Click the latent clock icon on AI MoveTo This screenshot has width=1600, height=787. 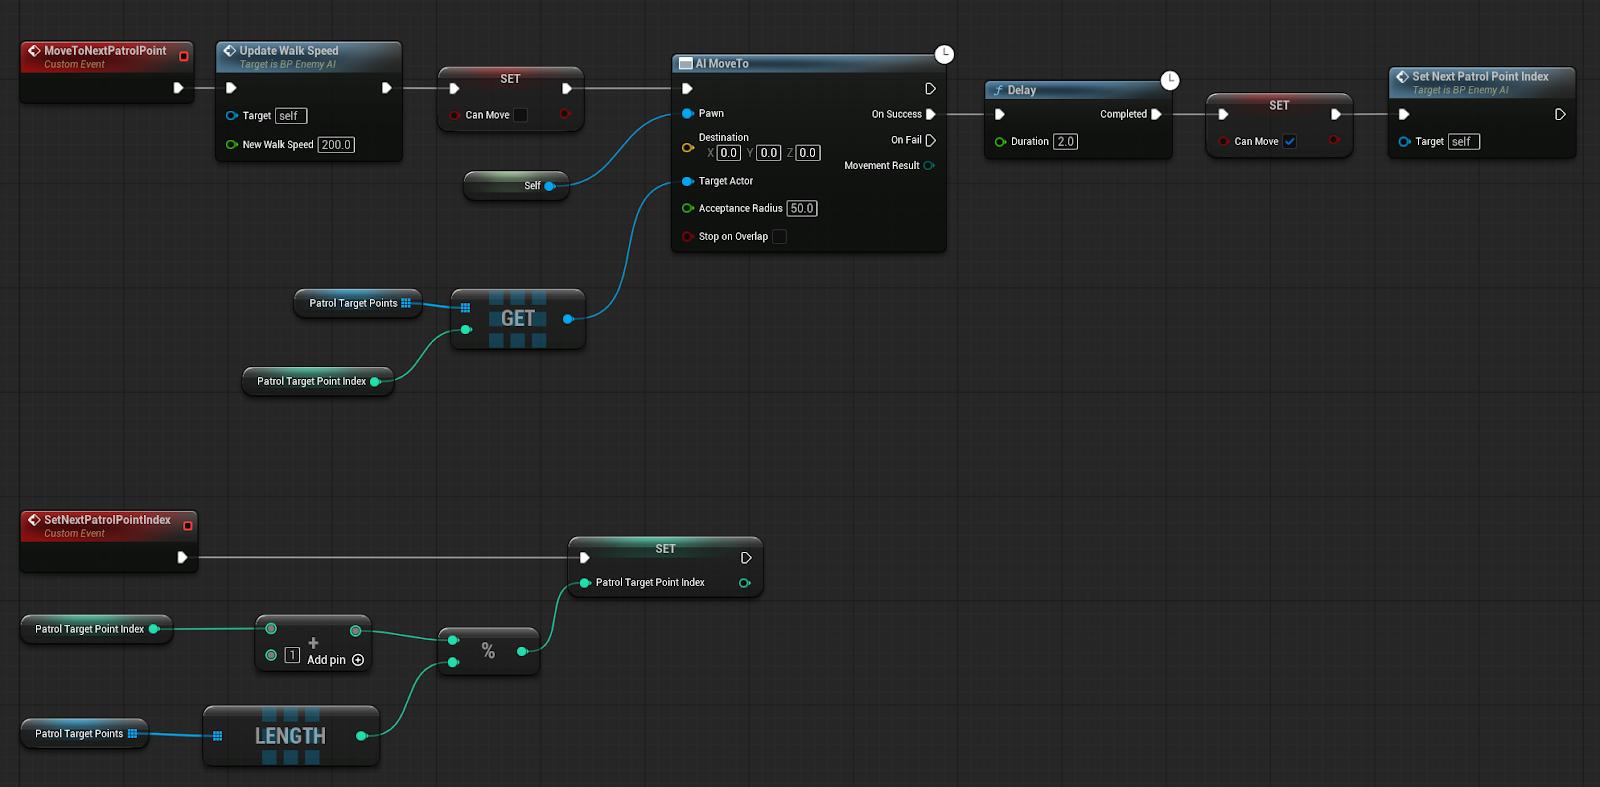tap(944, 54)
